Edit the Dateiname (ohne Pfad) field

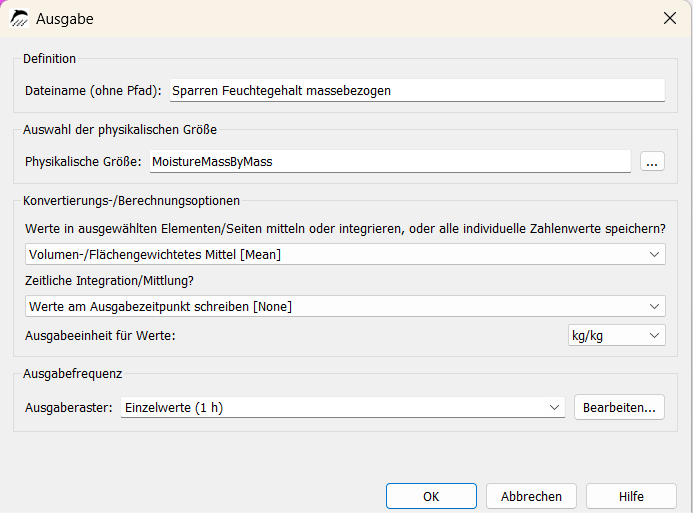tap(417, 91)
